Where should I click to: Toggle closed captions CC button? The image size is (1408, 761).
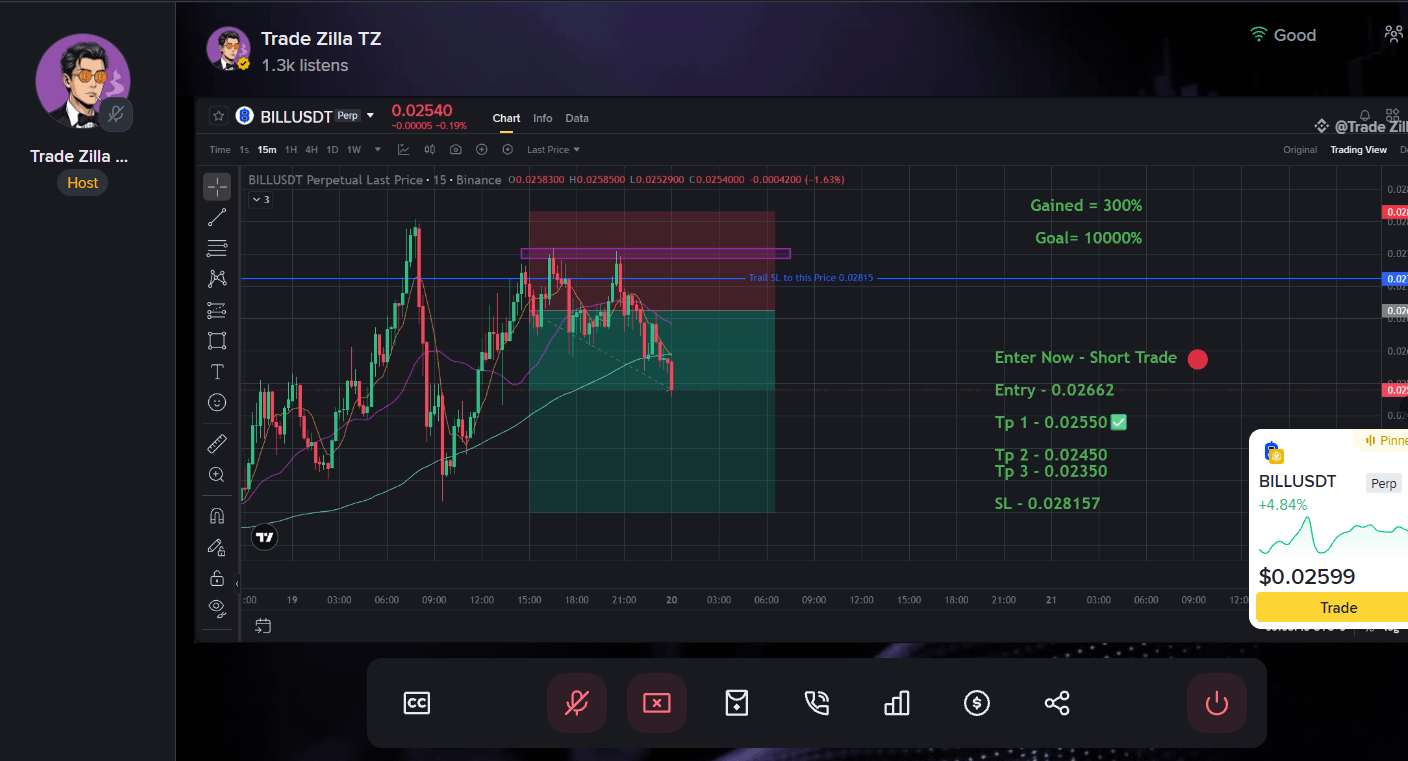click(x=417, y=703)
